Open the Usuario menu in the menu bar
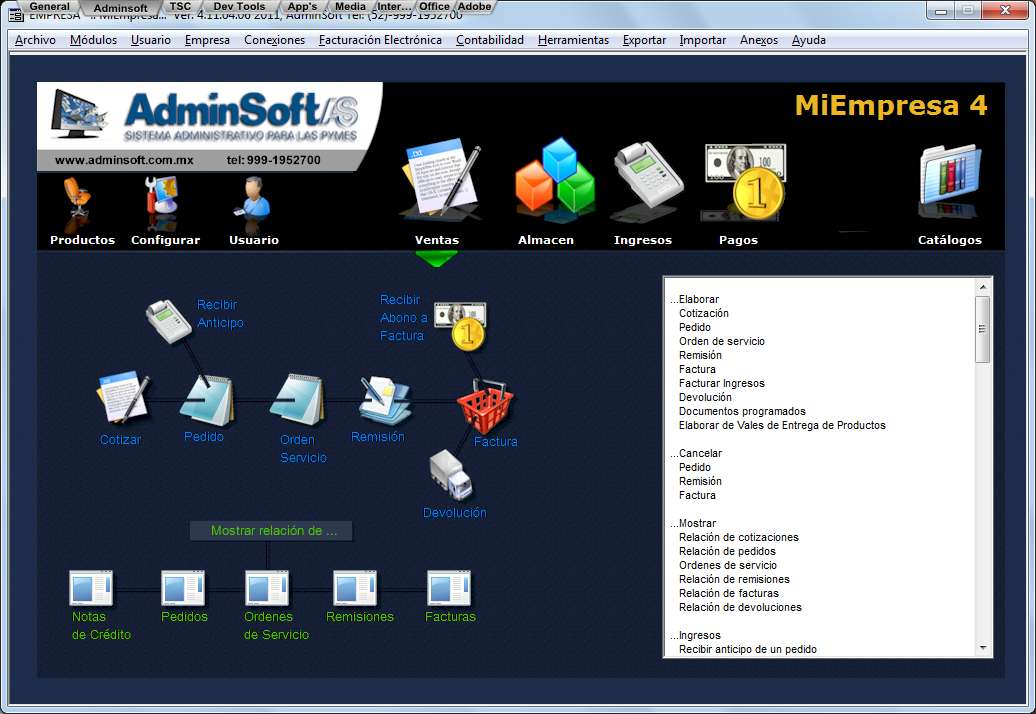Image resolution: width=1036 pixels, height=714 pixels. coord(151,40)
